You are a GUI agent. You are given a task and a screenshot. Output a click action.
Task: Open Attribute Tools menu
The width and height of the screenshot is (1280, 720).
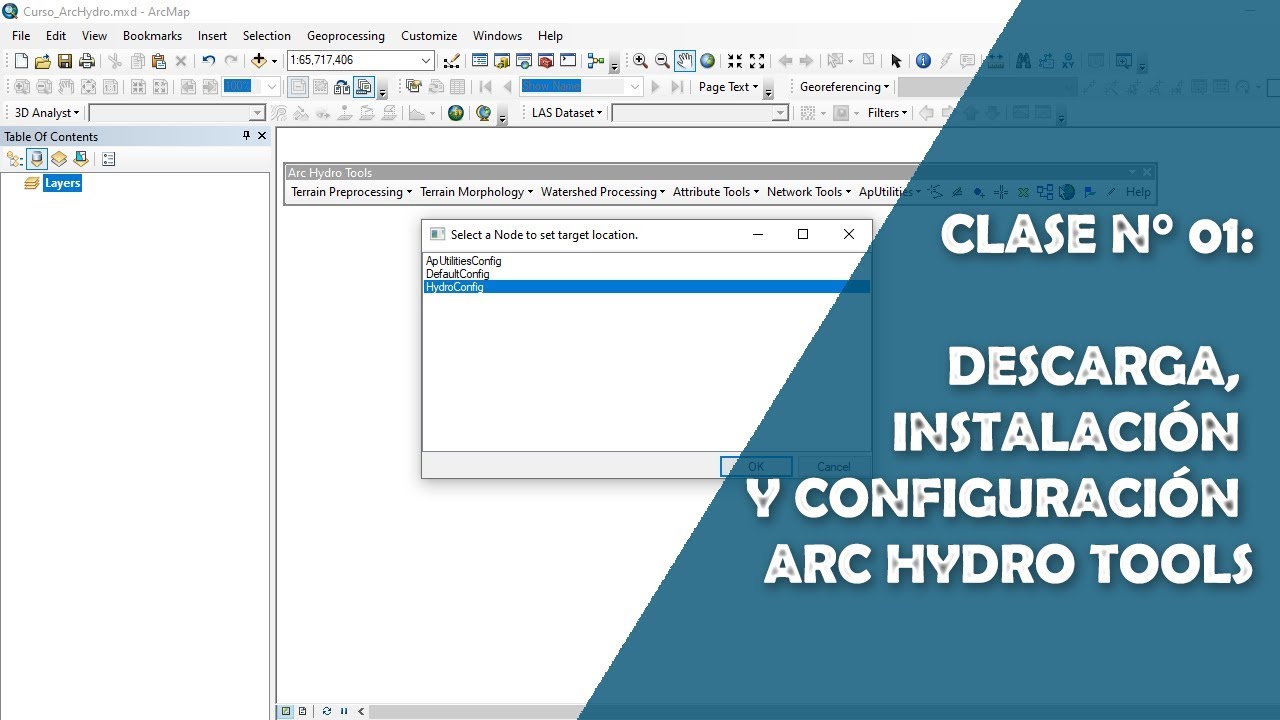716,192
